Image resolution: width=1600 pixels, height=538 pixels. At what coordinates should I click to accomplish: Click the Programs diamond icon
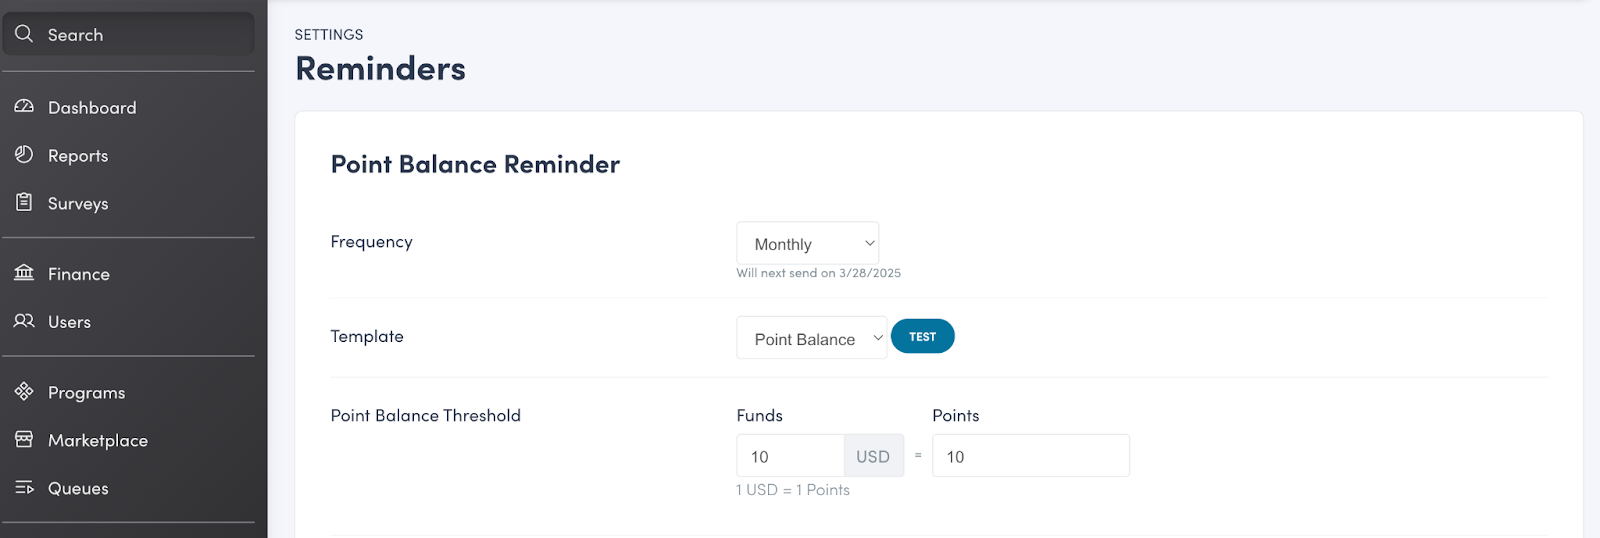click(x=24, y=391)
